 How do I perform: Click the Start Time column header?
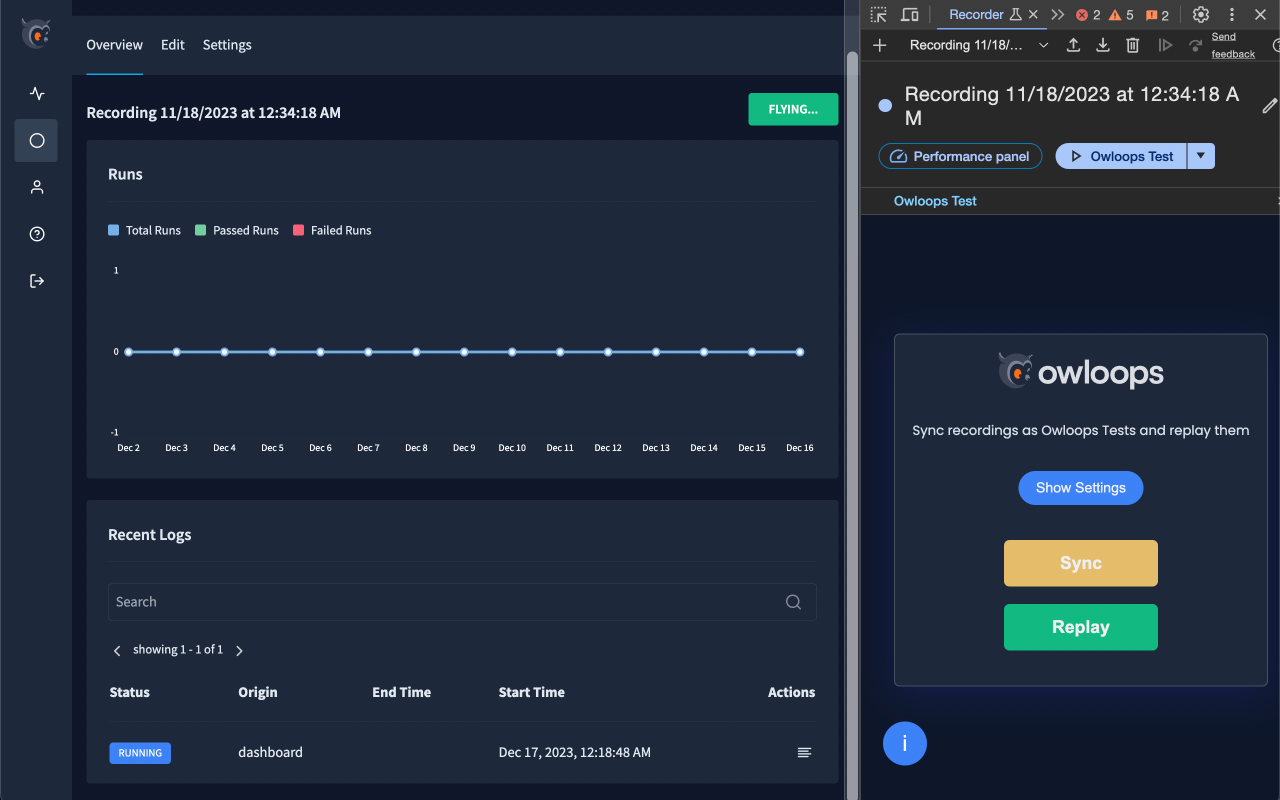pyautogui.click(x=532, y=692)
